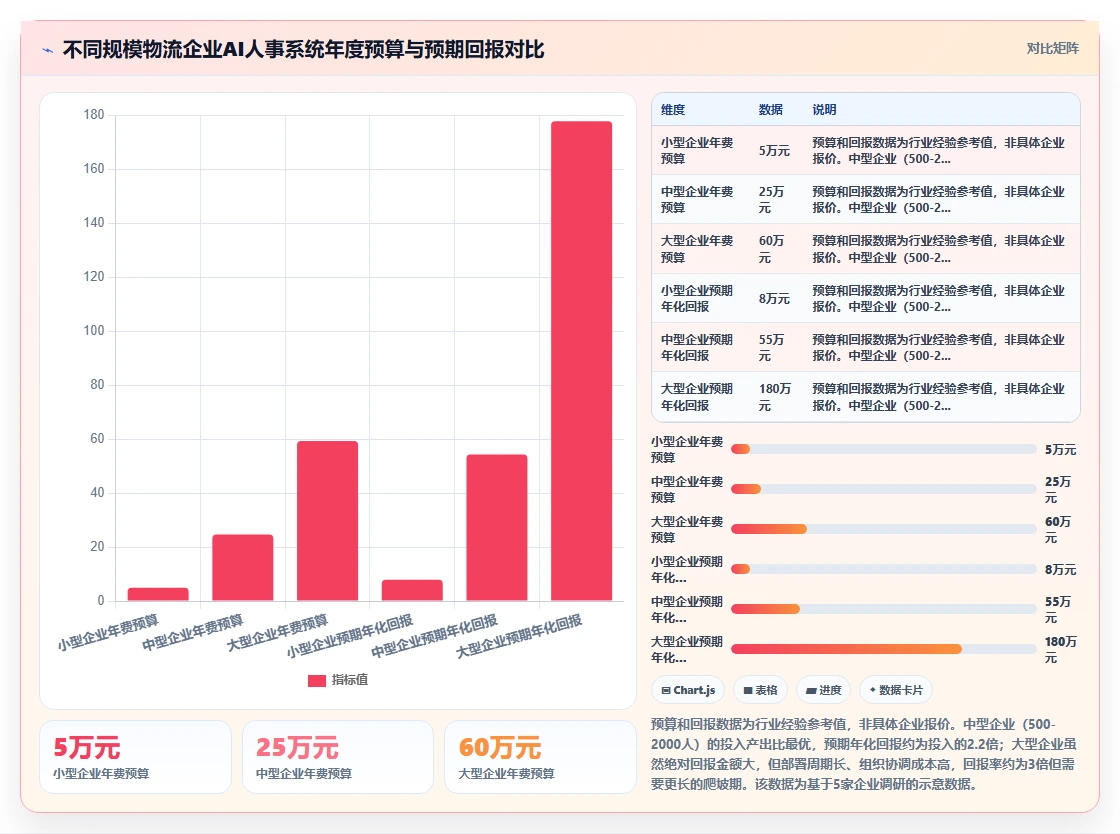Image resolution: width=1120 pixels, height=834 pixels.
Task: Click the 大型企业预期年化回报 bar in chart
Action: pos(581,361)
